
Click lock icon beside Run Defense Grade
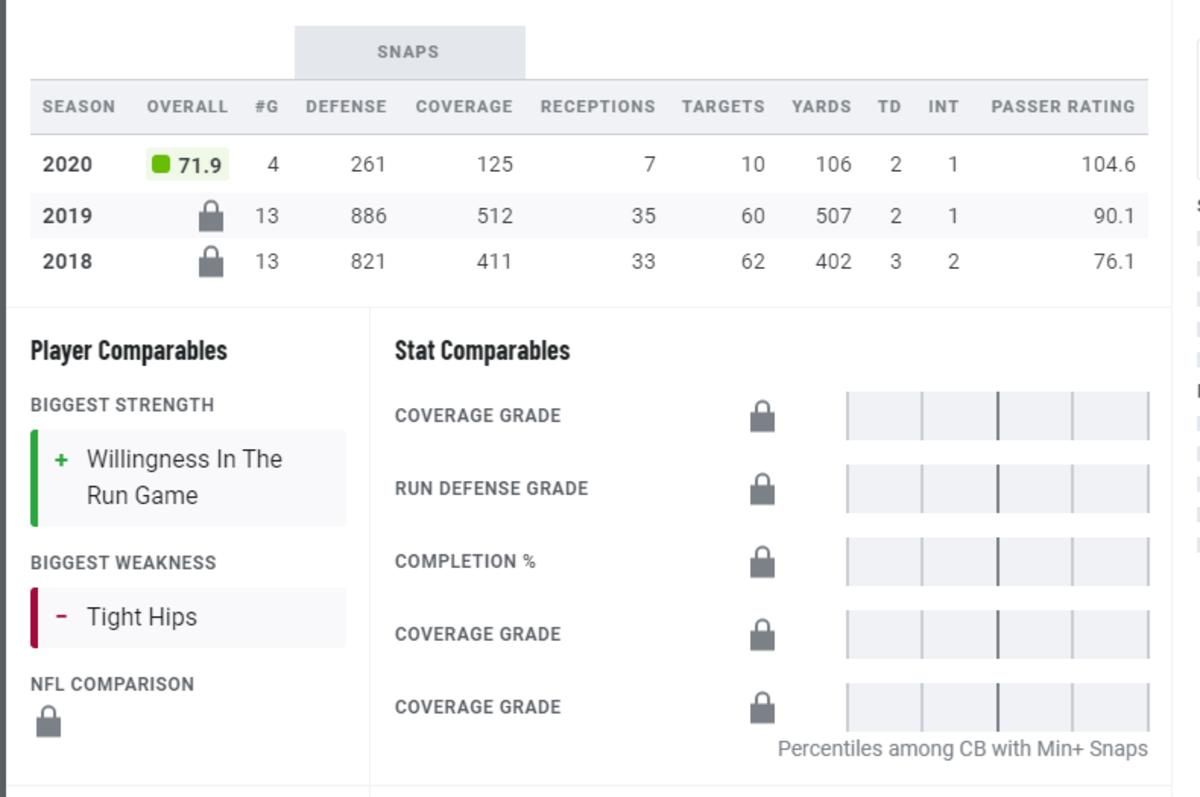pyautogui.click(x=762, y=489)
